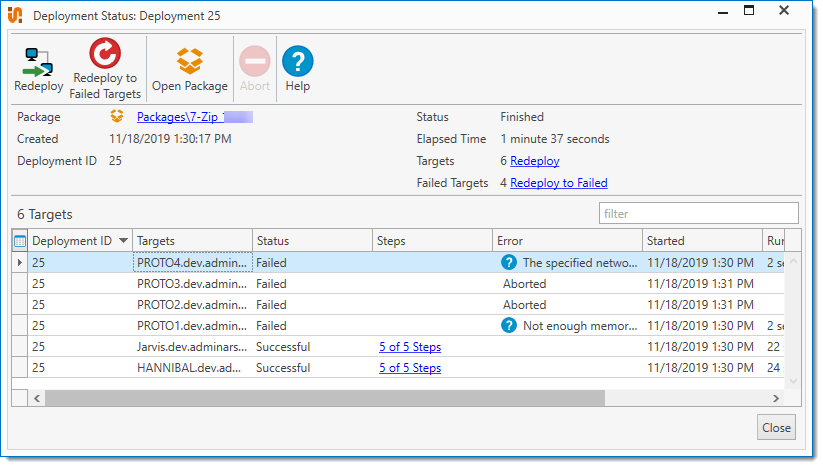Click the help icon in the PROTO4 error cell
The image size is (823, 467).
(x=509, y=263)
